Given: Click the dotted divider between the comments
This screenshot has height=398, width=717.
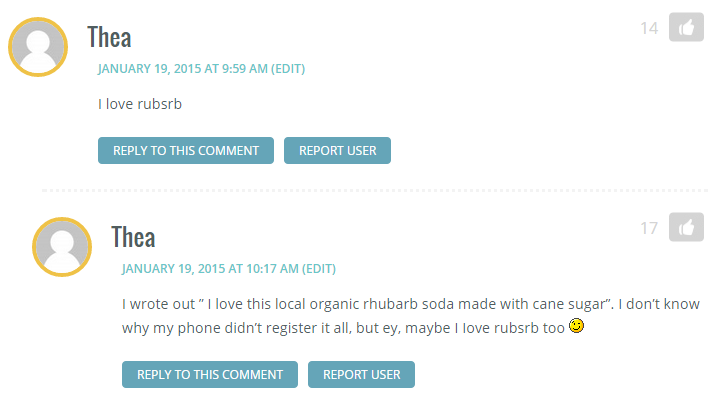Looking at the screenshot, I should click(x=375, y=190).
